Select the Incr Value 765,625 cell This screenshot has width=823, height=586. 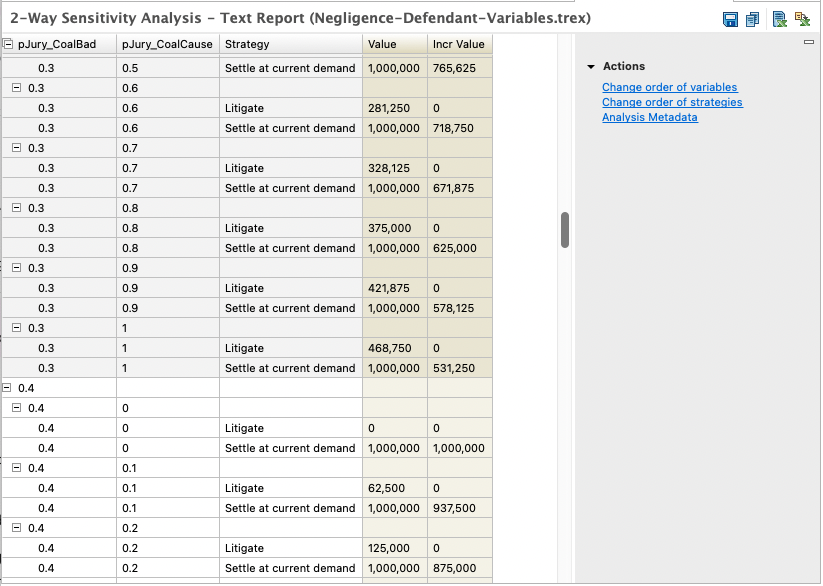pos(460,68)
